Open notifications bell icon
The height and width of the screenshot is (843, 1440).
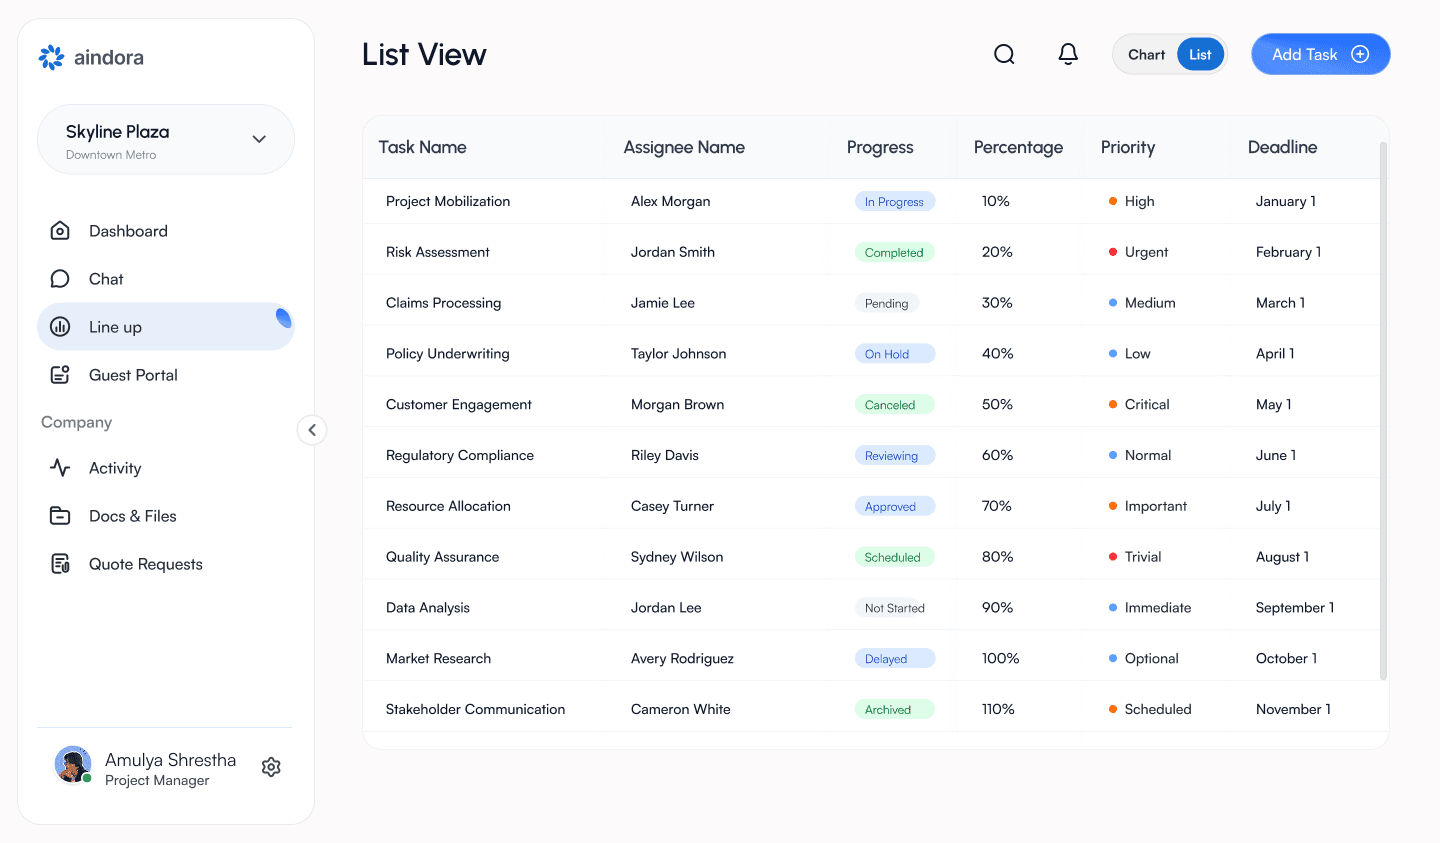1068,54
